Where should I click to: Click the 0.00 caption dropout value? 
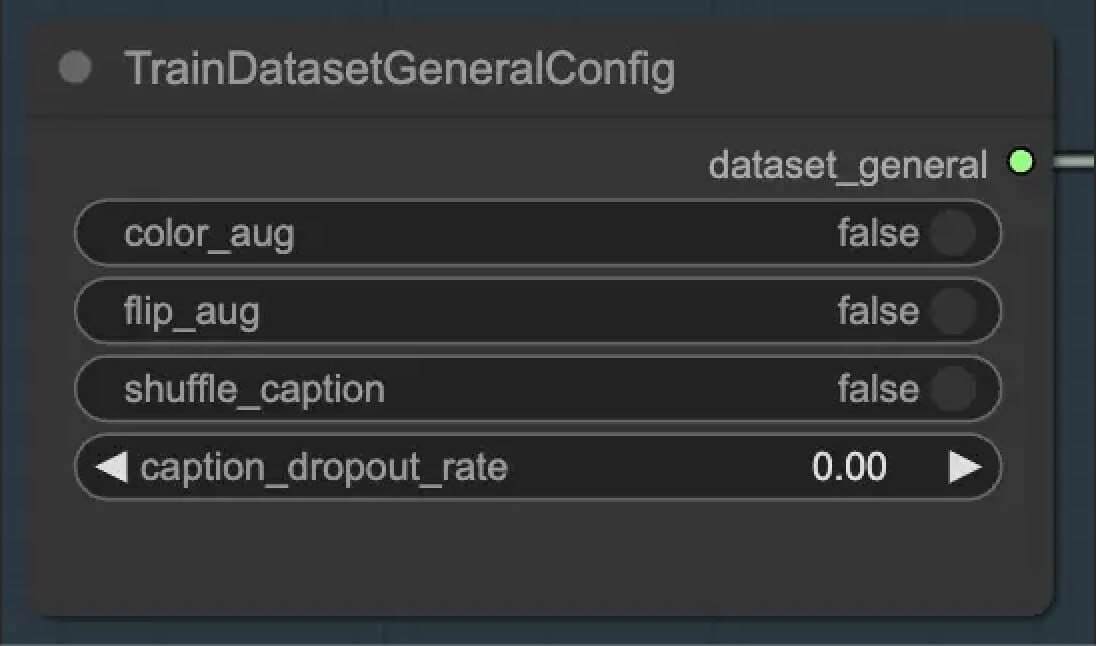click(849, 467)
